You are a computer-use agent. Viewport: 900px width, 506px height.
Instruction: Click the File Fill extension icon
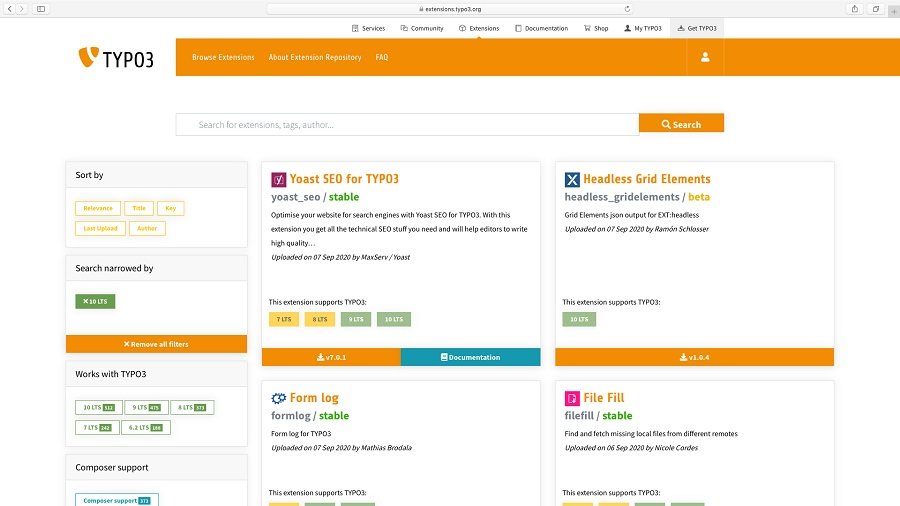(572, 398)
